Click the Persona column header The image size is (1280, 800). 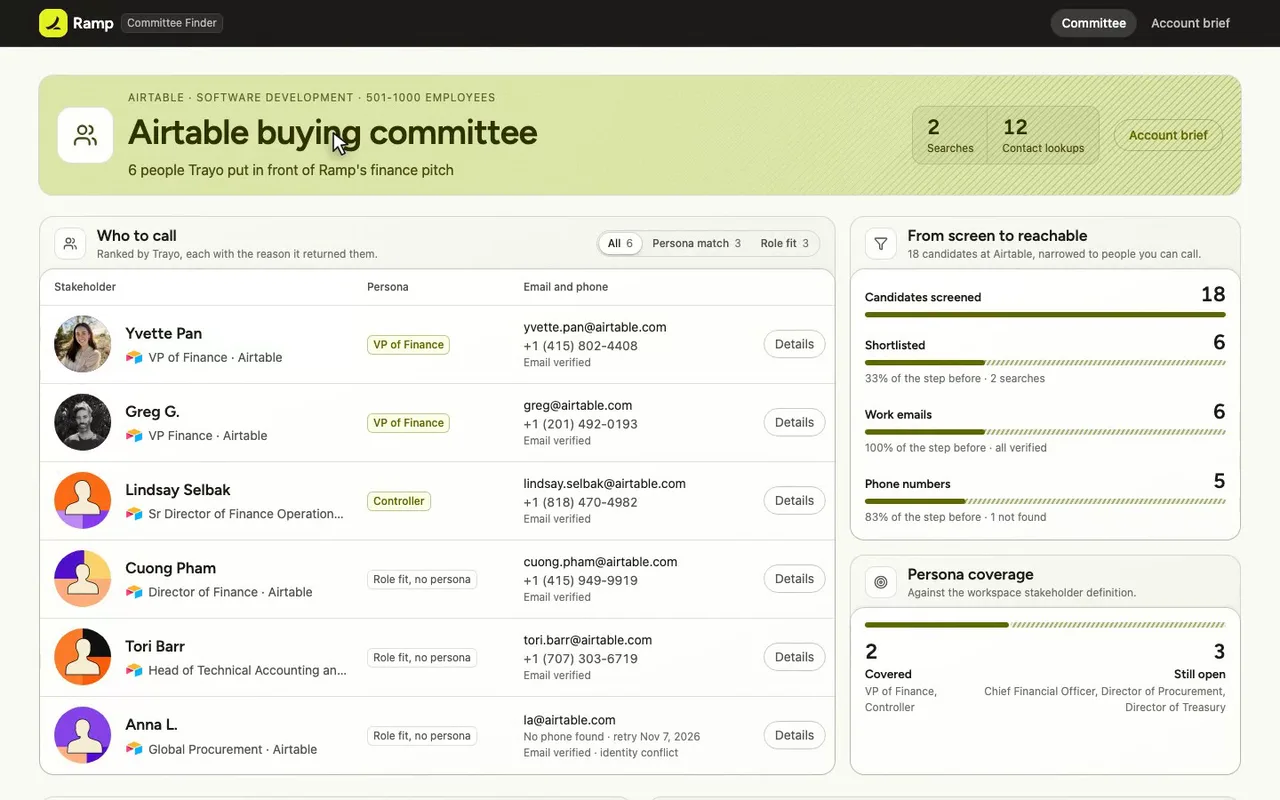coord(388,287)
